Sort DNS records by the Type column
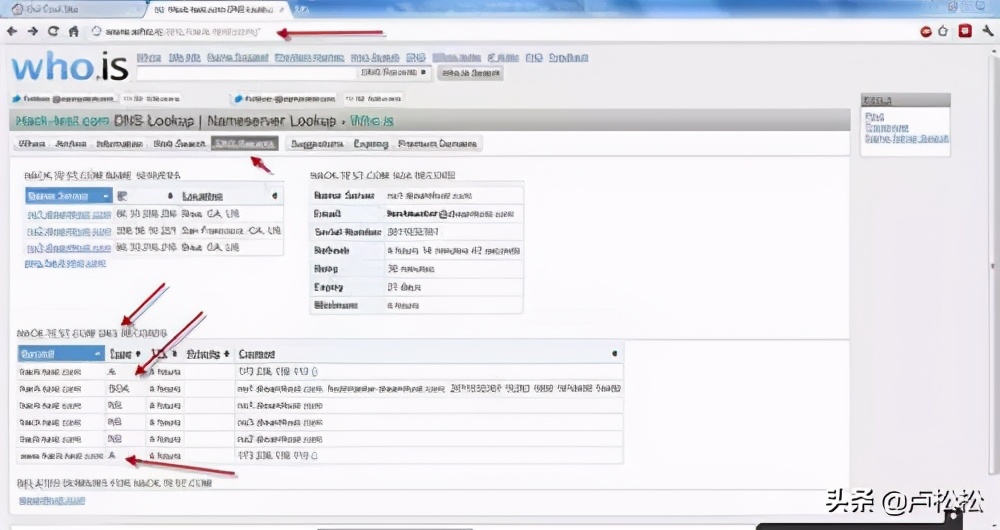 (125, 354)
